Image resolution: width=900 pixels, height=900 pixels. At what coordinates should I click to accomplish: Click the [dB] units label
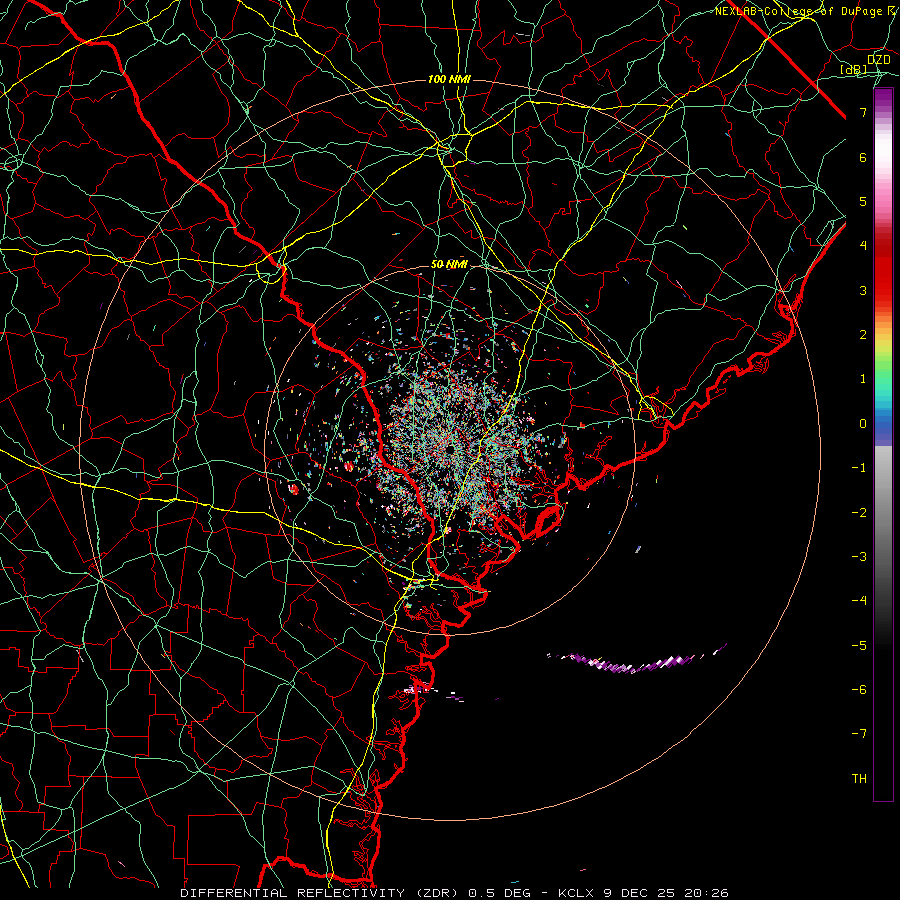point(854,69)
